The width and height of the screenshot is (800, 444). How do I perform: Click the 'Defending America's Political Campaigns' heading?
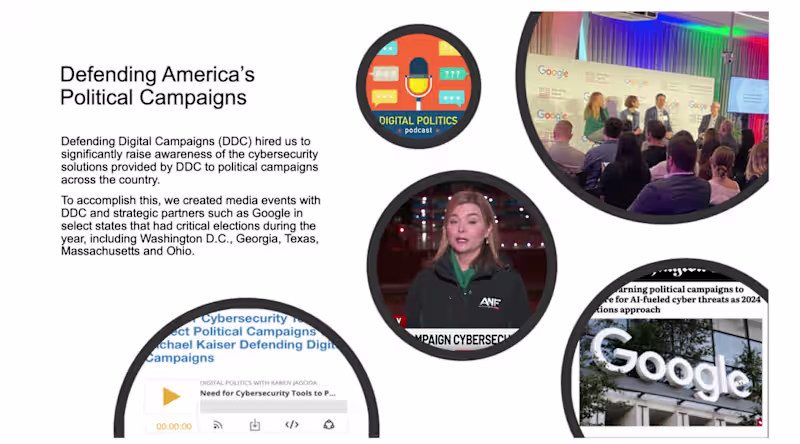click(x=157, y=86)
